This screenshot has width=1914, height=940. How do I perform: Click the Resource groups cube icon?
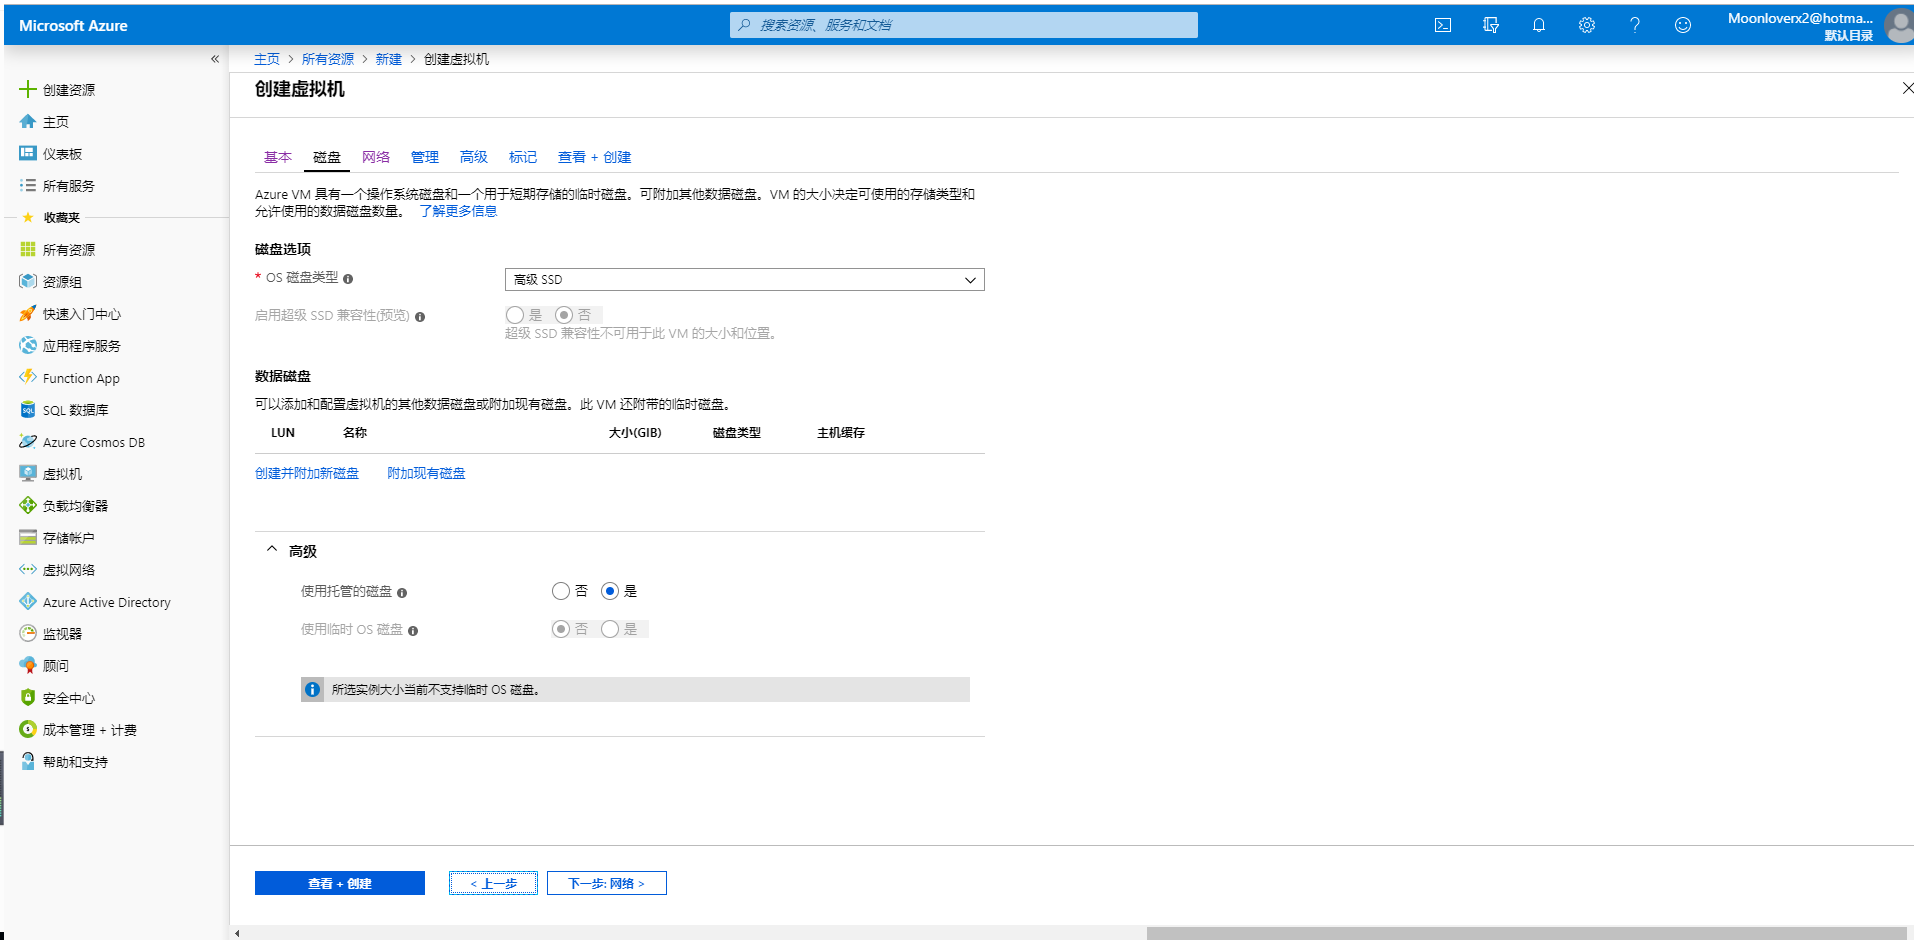click(28, 281)
